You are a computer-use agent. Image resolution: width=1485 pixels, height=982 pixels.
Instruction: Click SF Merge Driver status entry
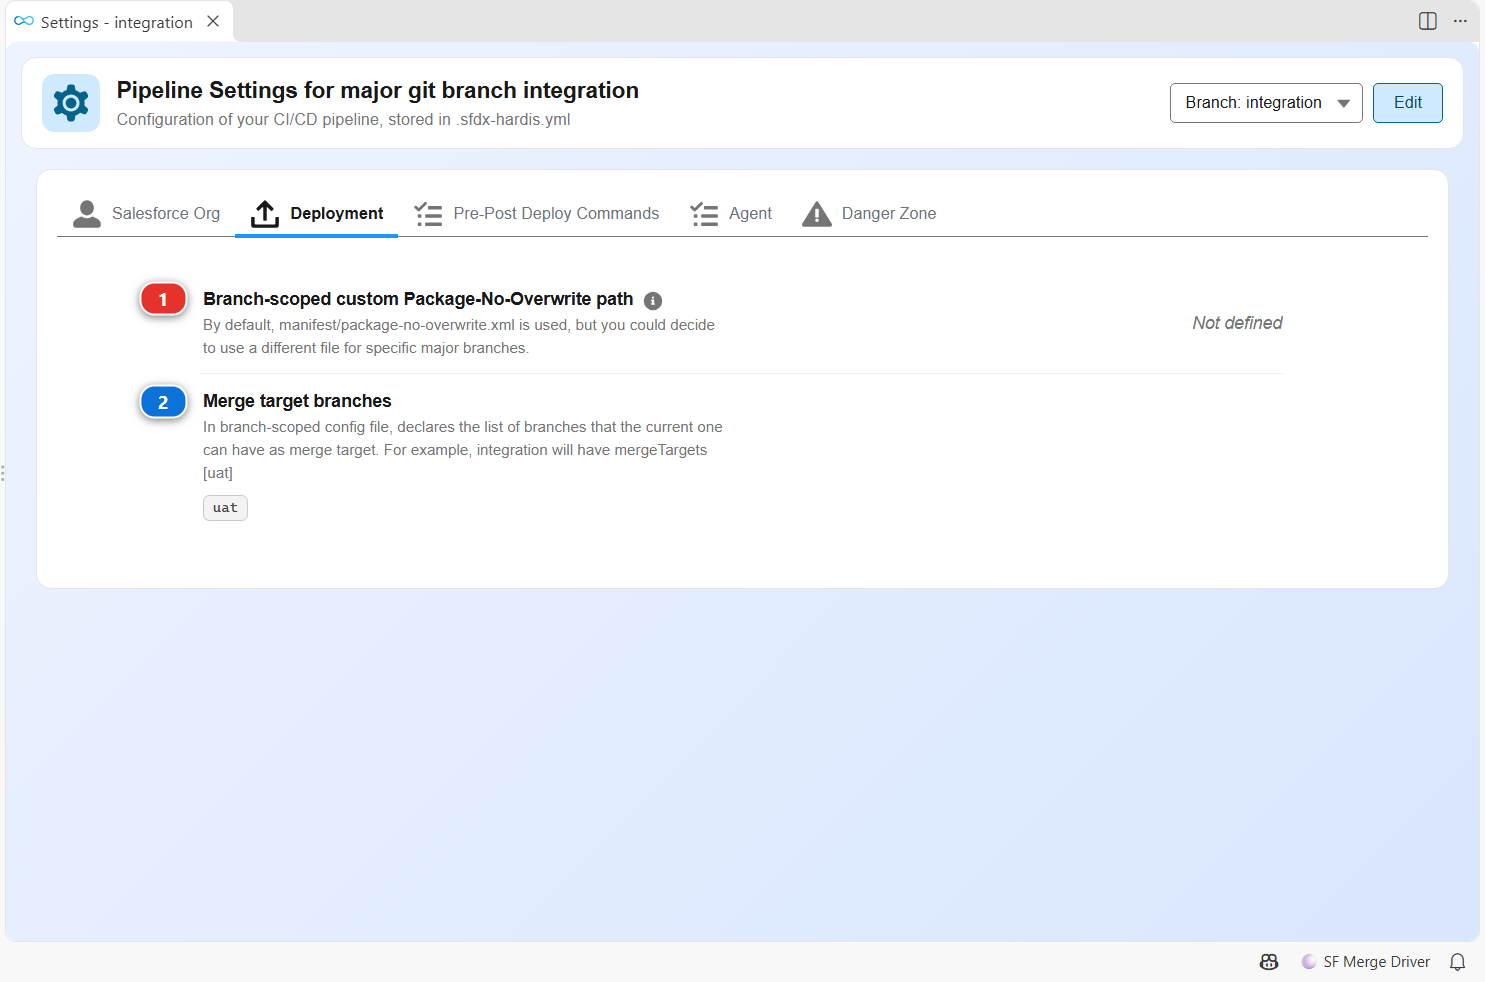coord(1366,962)
